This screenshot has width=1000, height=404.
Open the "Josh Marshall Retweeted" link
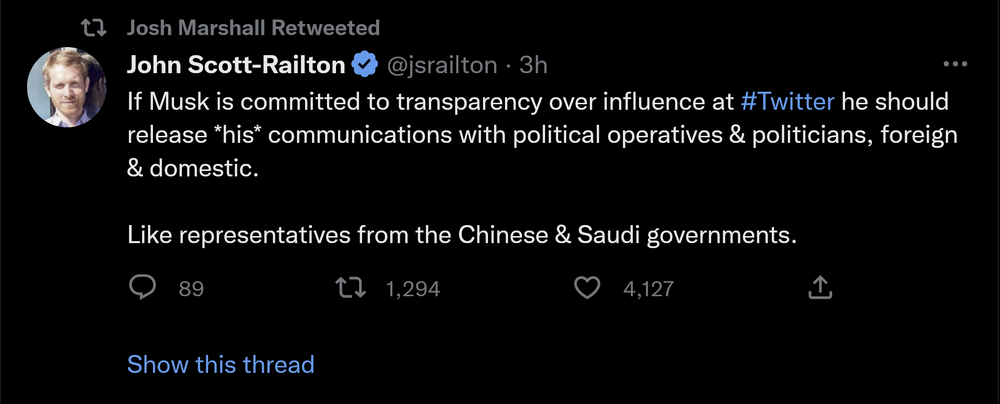tap(253, 27)
